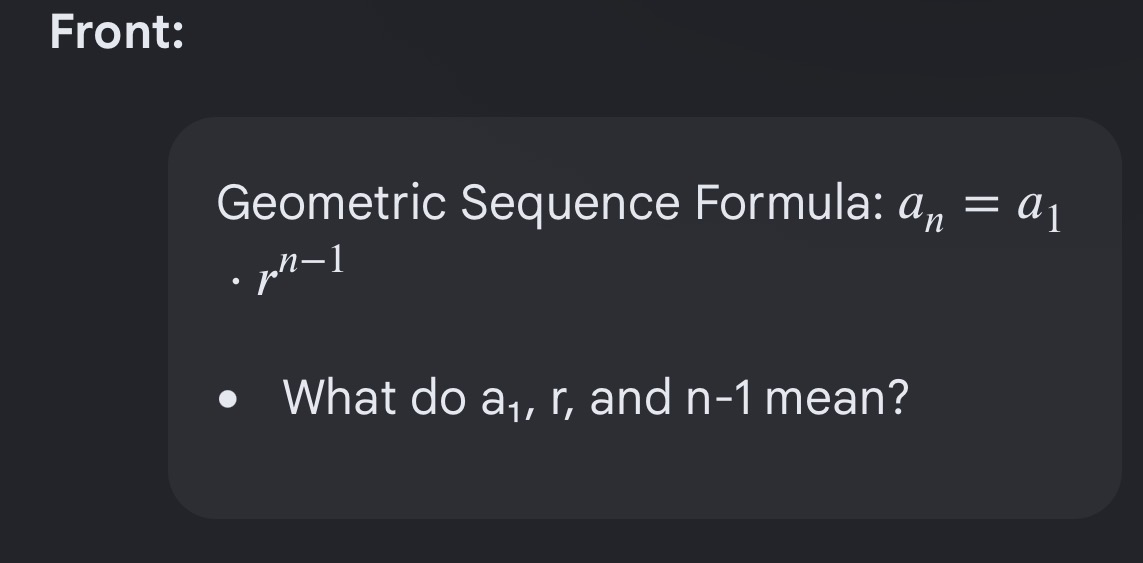
Task: Click the word "Sequence" in the card
Action: tap(570, 203)
